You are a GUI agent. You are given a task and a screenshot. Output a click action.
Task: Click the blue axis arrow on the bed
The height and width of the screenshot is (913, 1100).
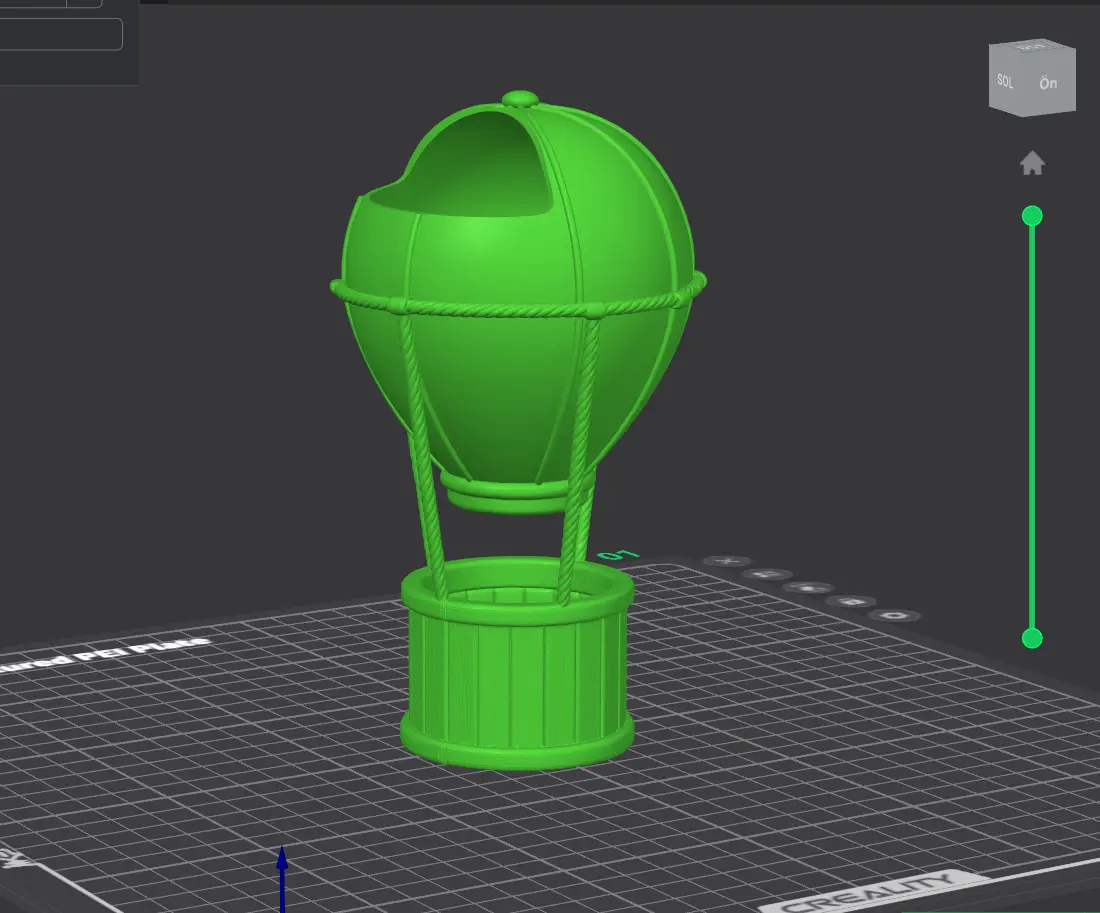pyautogui.click(x=282, y=879)
